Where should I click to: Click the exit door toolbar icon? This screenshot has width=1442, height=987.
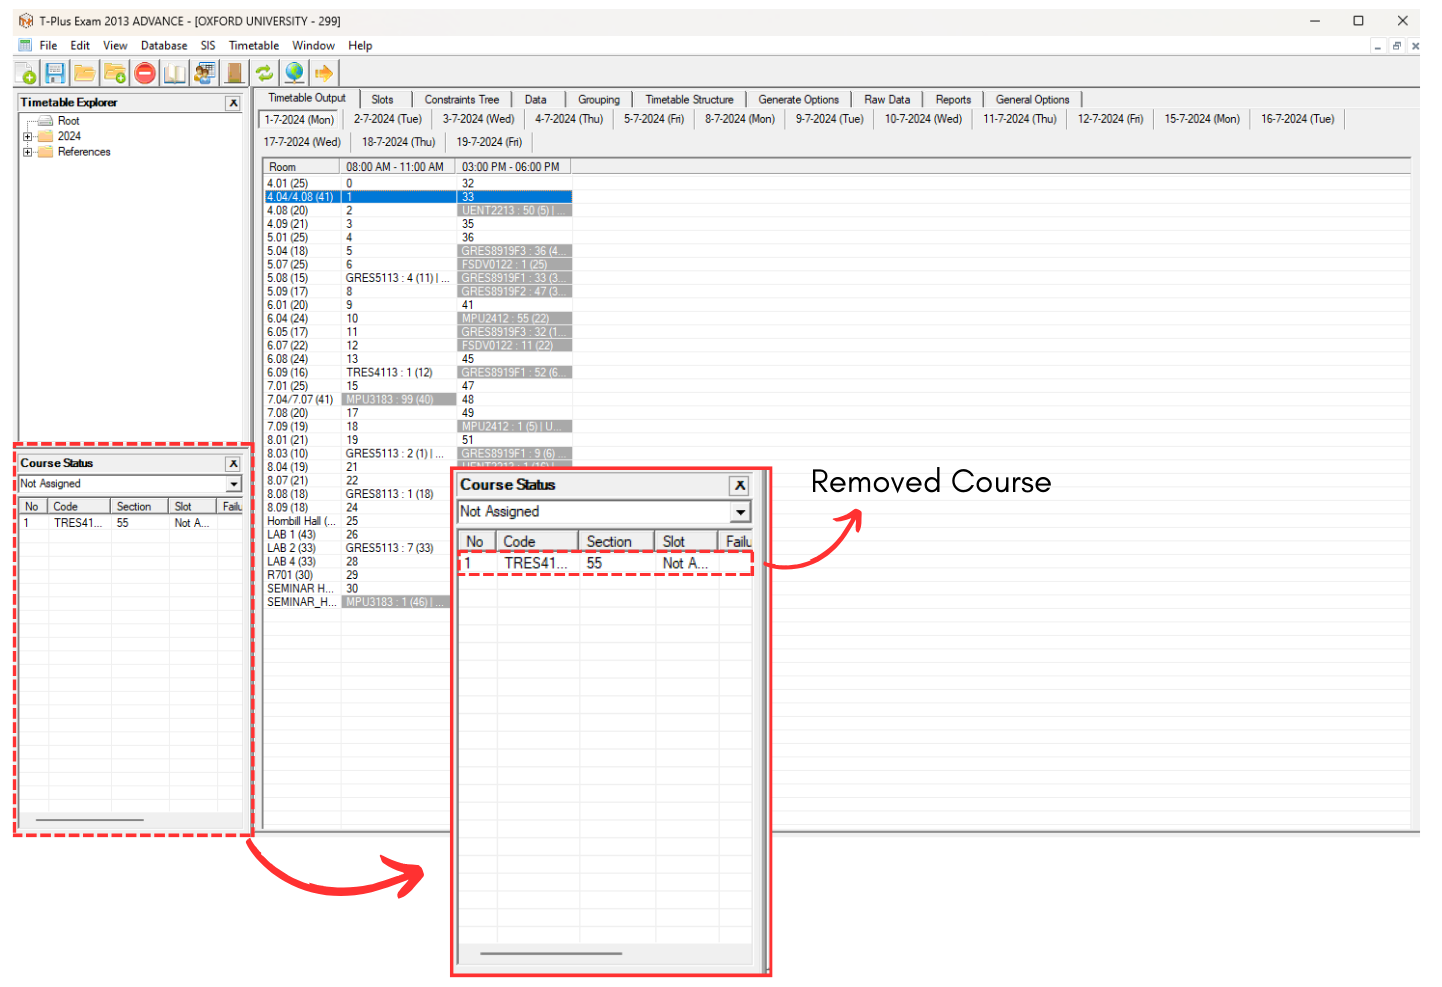click(x=232, y=72)
